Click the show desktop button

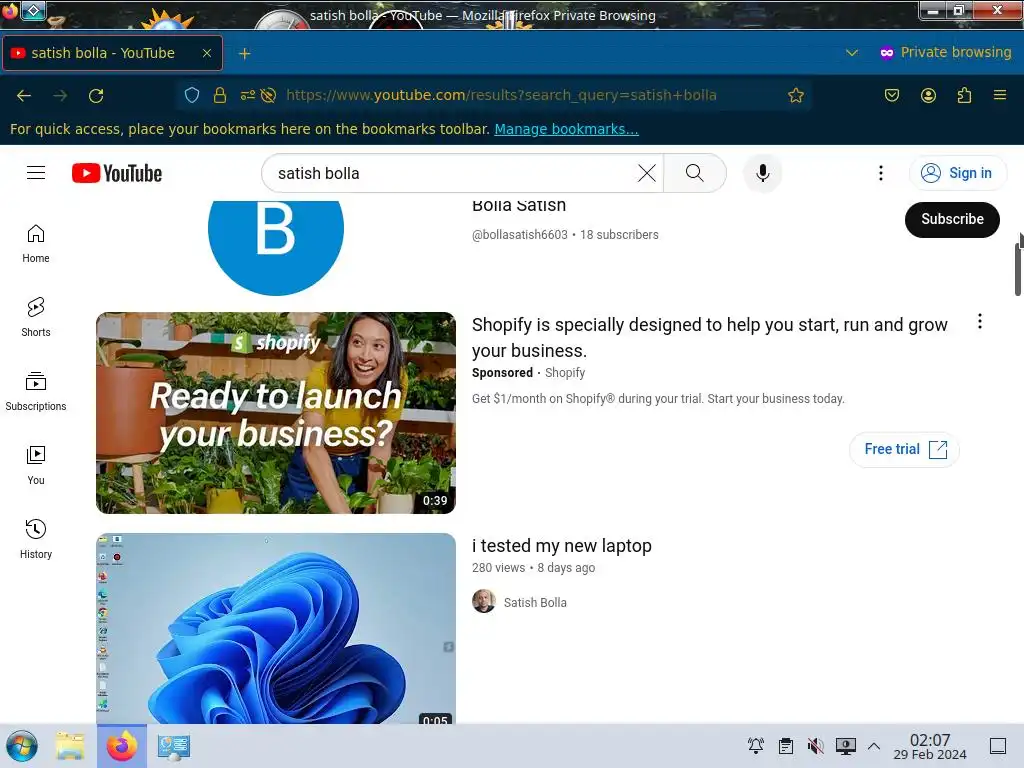[998, 746]
